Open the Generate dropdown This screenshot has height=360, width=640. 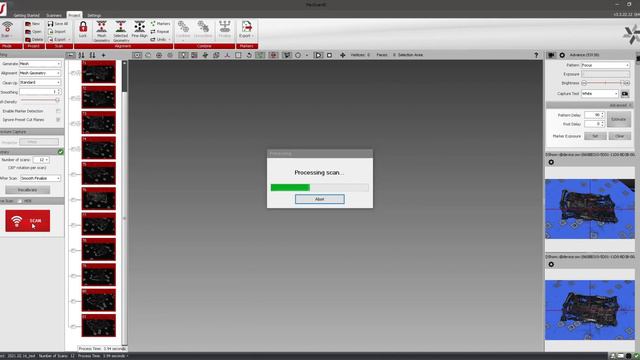point(40,64)
